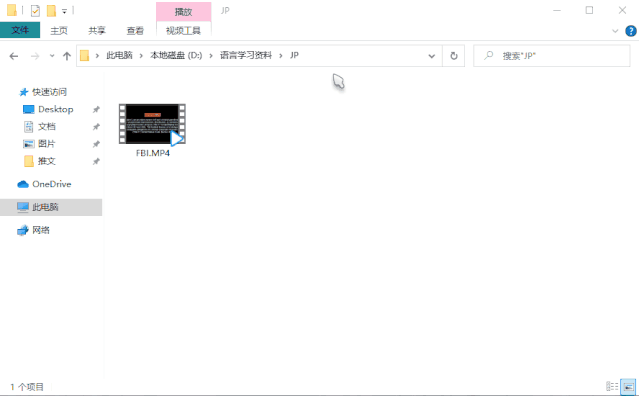Click the 1 个项目 status text
Viewport: 639px width, 396px height.
coord(27,387)
